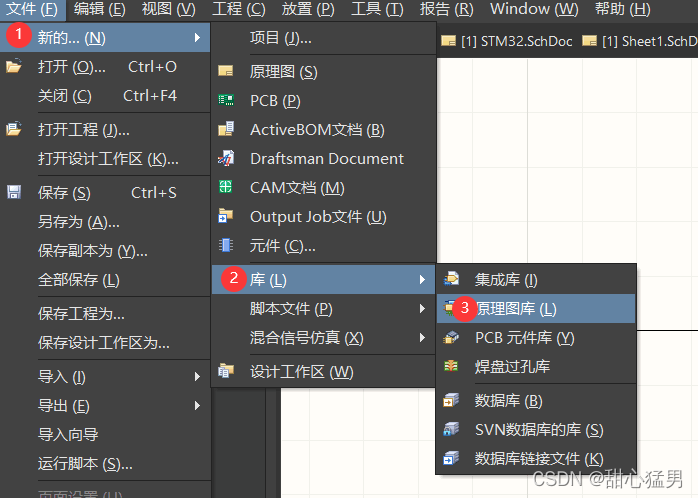Click the Output Job file icon
Image resolution: width=698 pixels, height=498 pixels.
(x=226, y=216)
